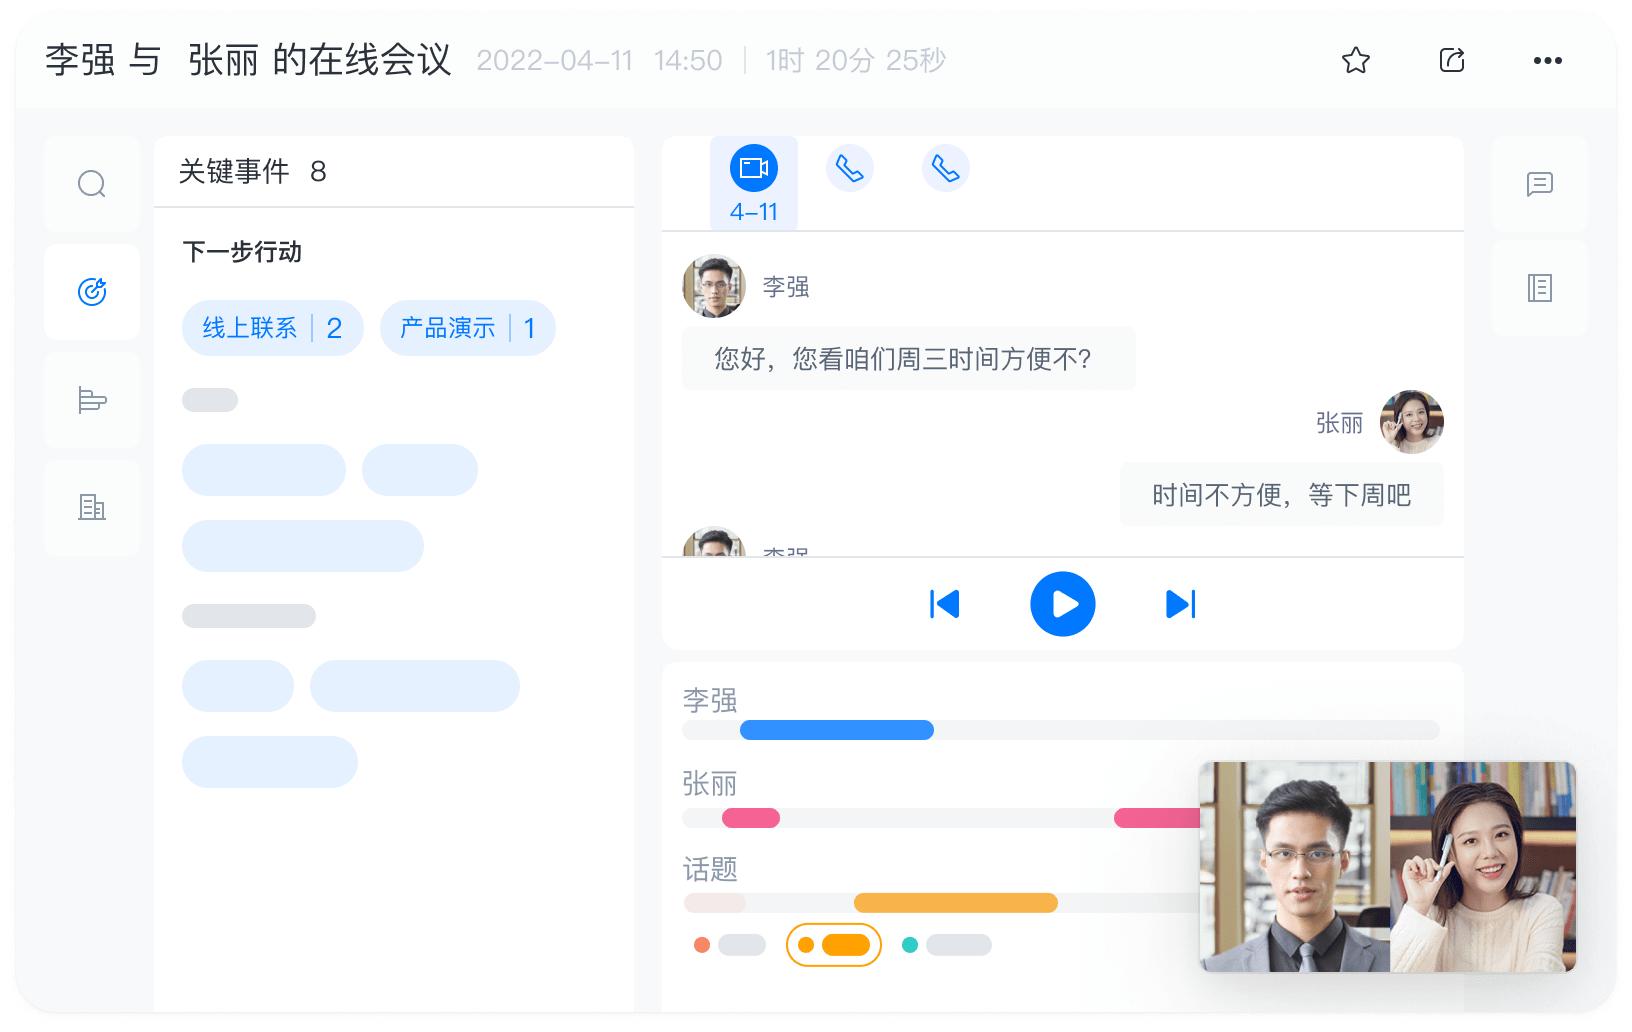Click the orange topic segment on 话题 track

[x=956, y=903]
